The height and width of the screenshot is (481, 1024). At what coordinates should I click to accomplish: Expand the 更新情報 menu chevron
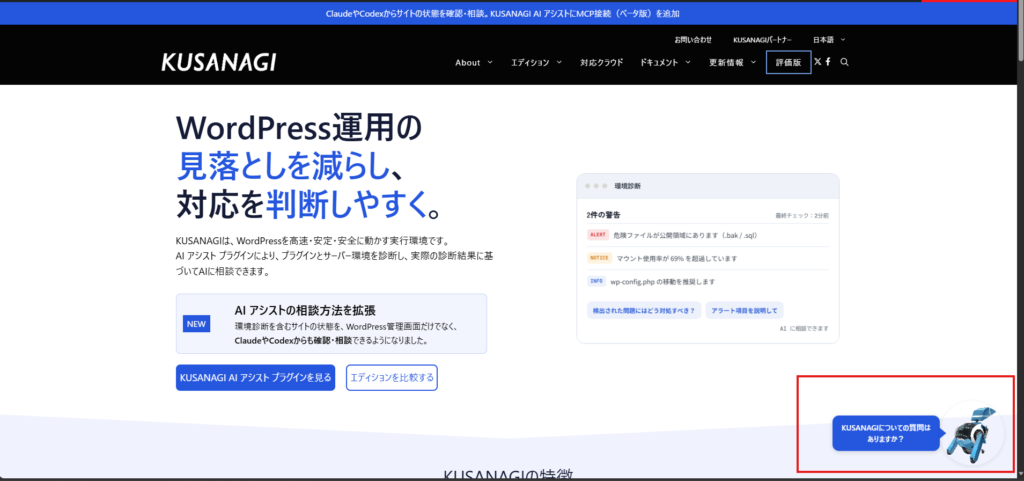[x=753, y=63]
